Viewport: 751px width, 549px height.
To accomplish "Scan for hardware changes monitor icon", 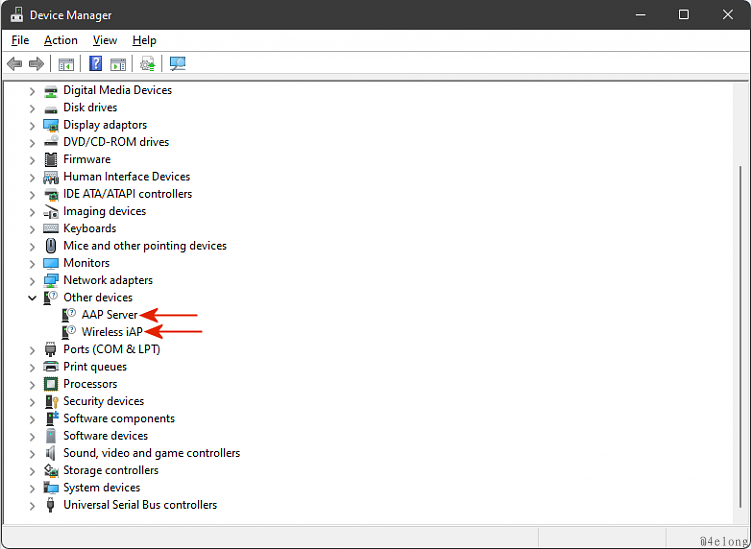I will click(x=177, y=64).
